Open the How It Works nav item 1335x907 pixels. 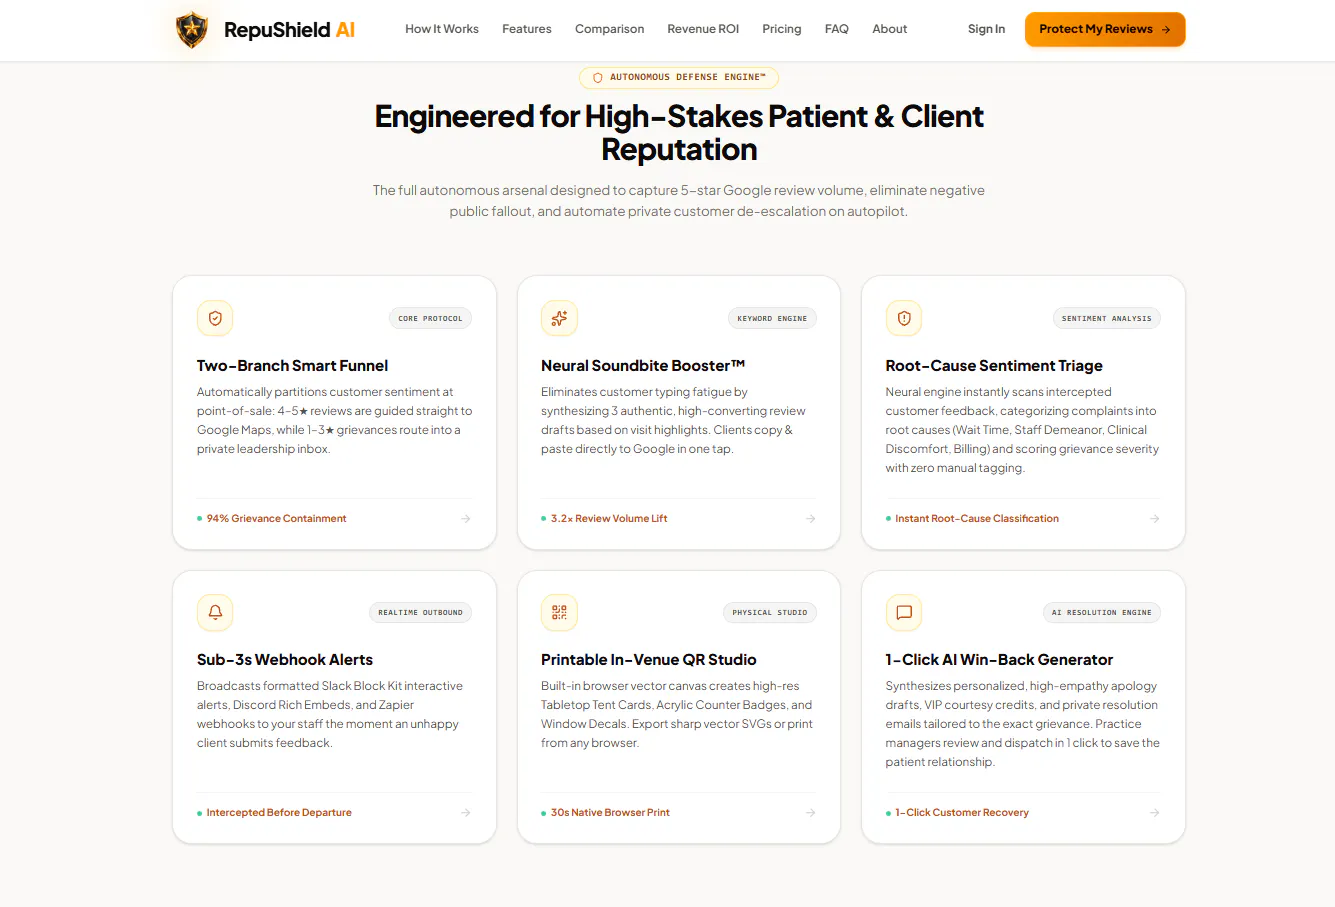(x=442, y=29)
